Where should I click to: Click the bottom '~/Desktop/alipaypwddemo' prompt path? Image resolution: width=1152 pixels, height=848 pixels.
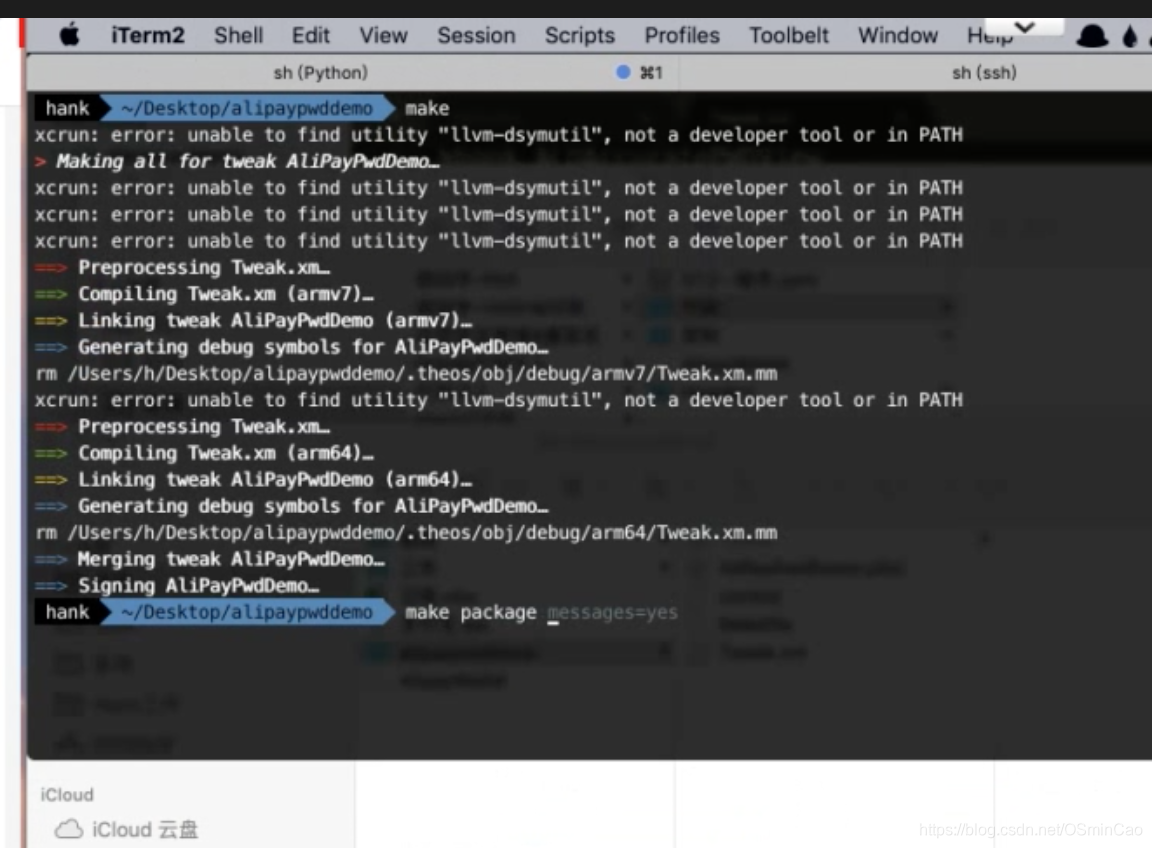coord(247,613)
